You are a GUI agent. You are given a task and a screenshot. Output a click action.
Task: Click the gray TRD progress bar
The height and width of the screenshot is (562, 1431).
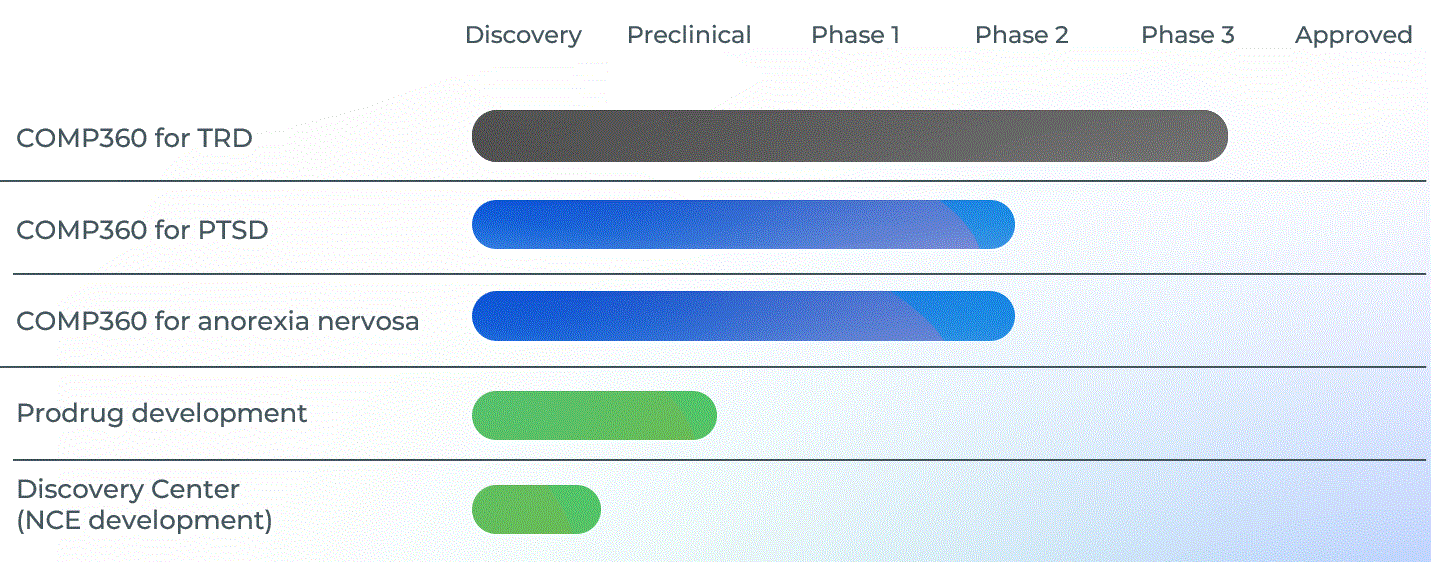coord(849,136)
